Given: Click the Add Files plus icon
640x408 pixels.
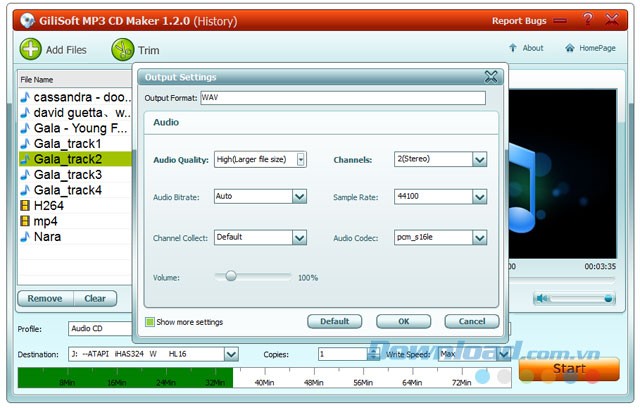Looking at the screenshot, I should pyautogui.click(x=31, y=49).
